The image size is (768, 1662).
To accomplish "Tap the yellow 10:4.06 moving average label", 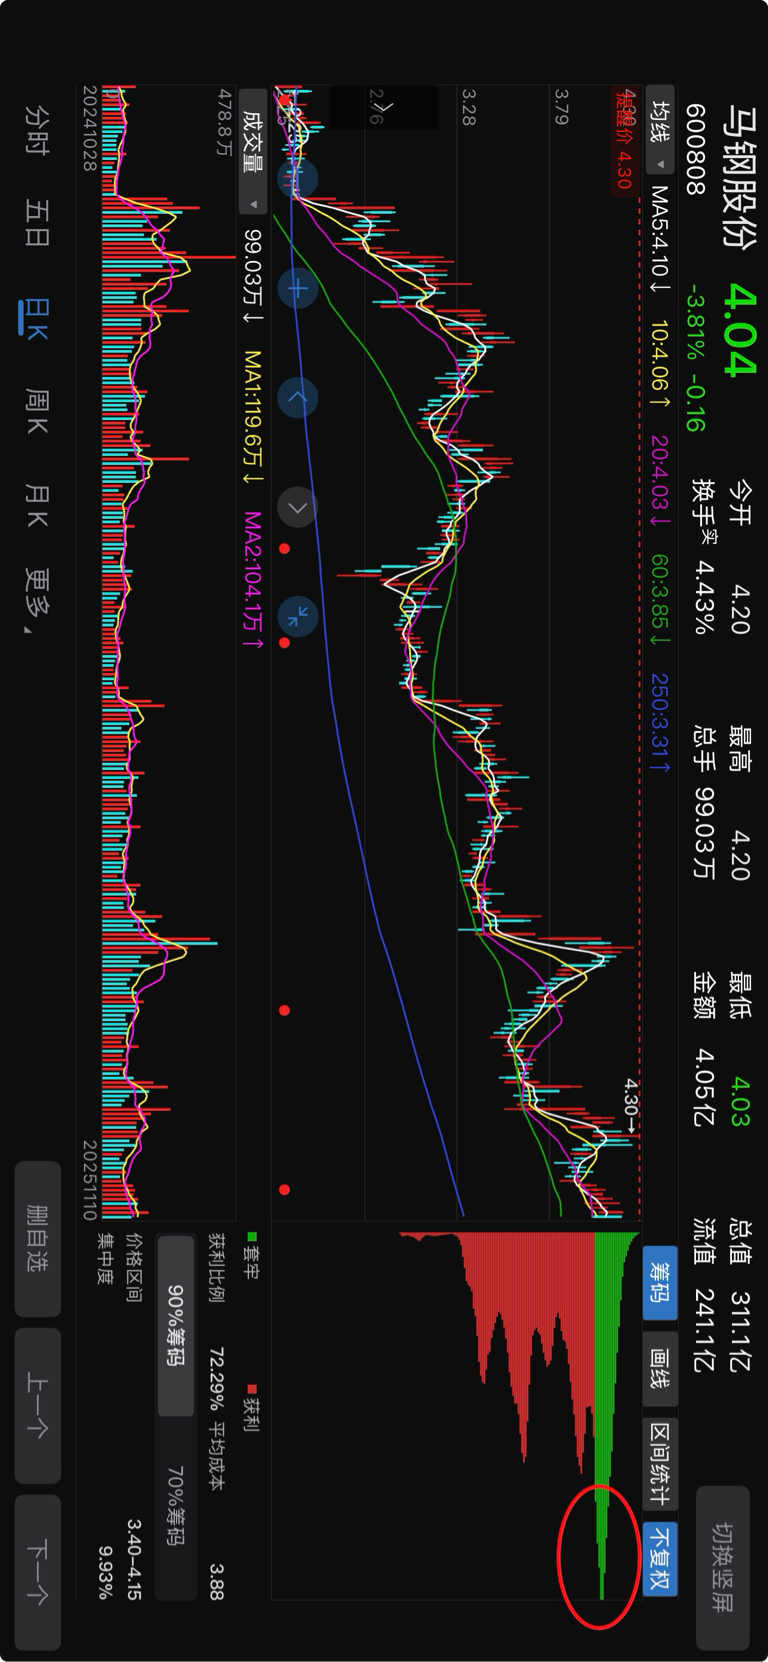I will [x=660, y=364].
